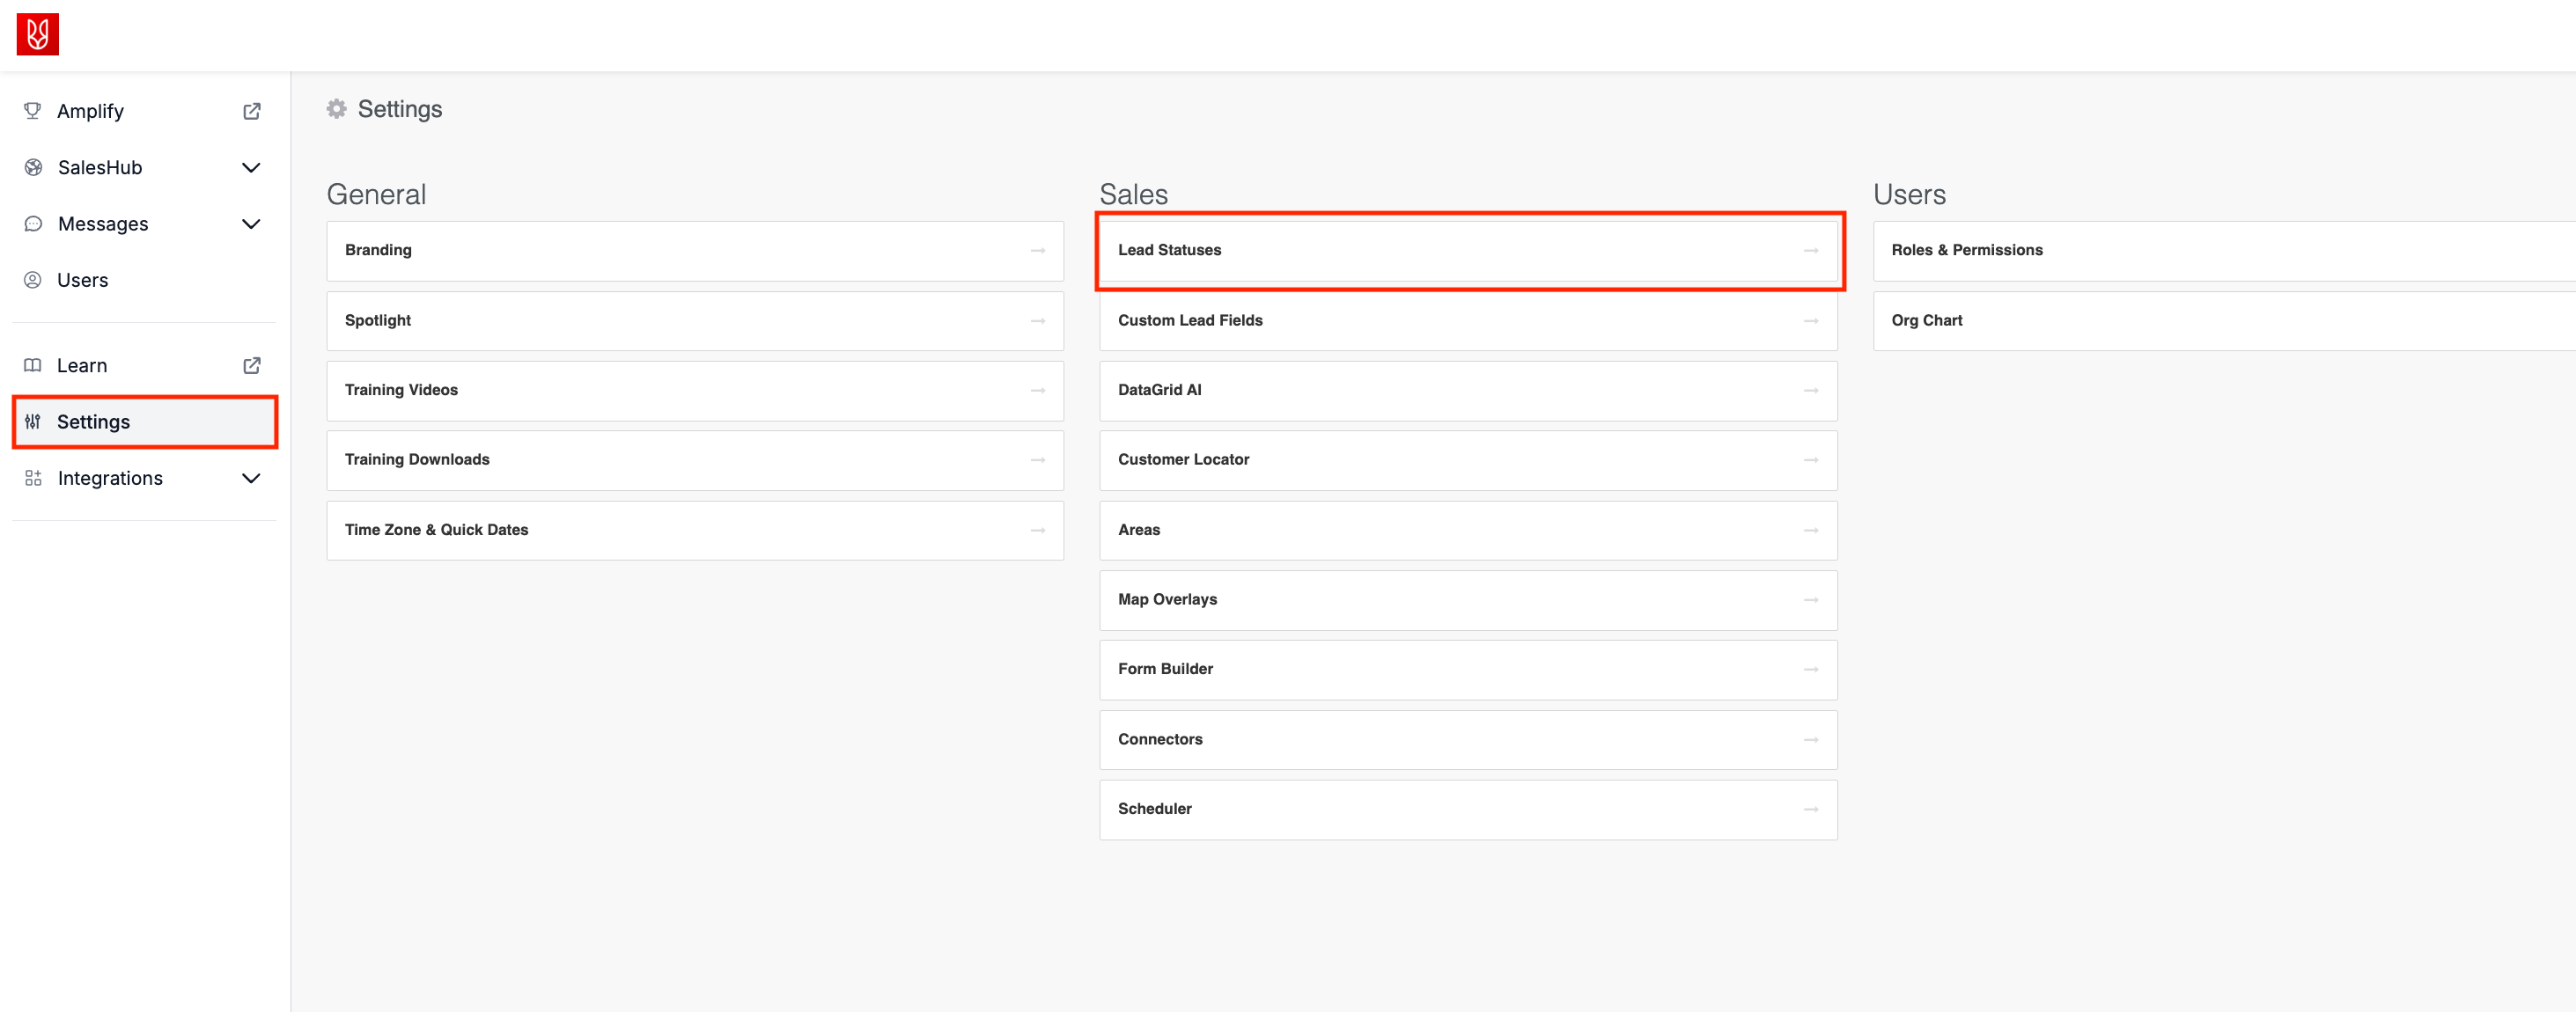The height and width of the screenshot is (1012, 2576).
Task: Expand the Messages menu chevron
Action: (x=251, y=224)
